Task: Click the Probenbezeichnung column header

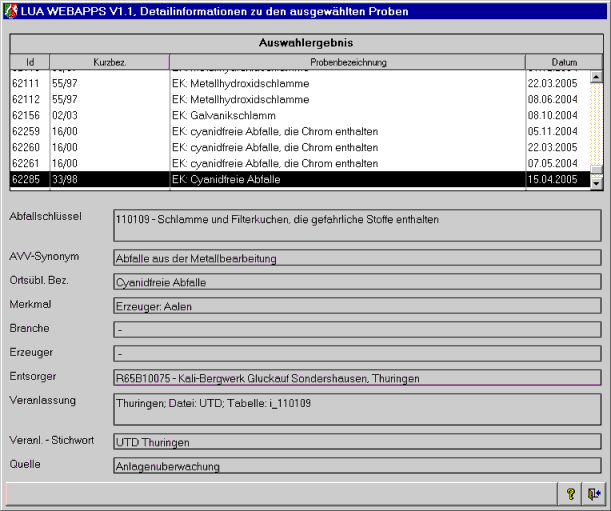Action: coord(347,62)
